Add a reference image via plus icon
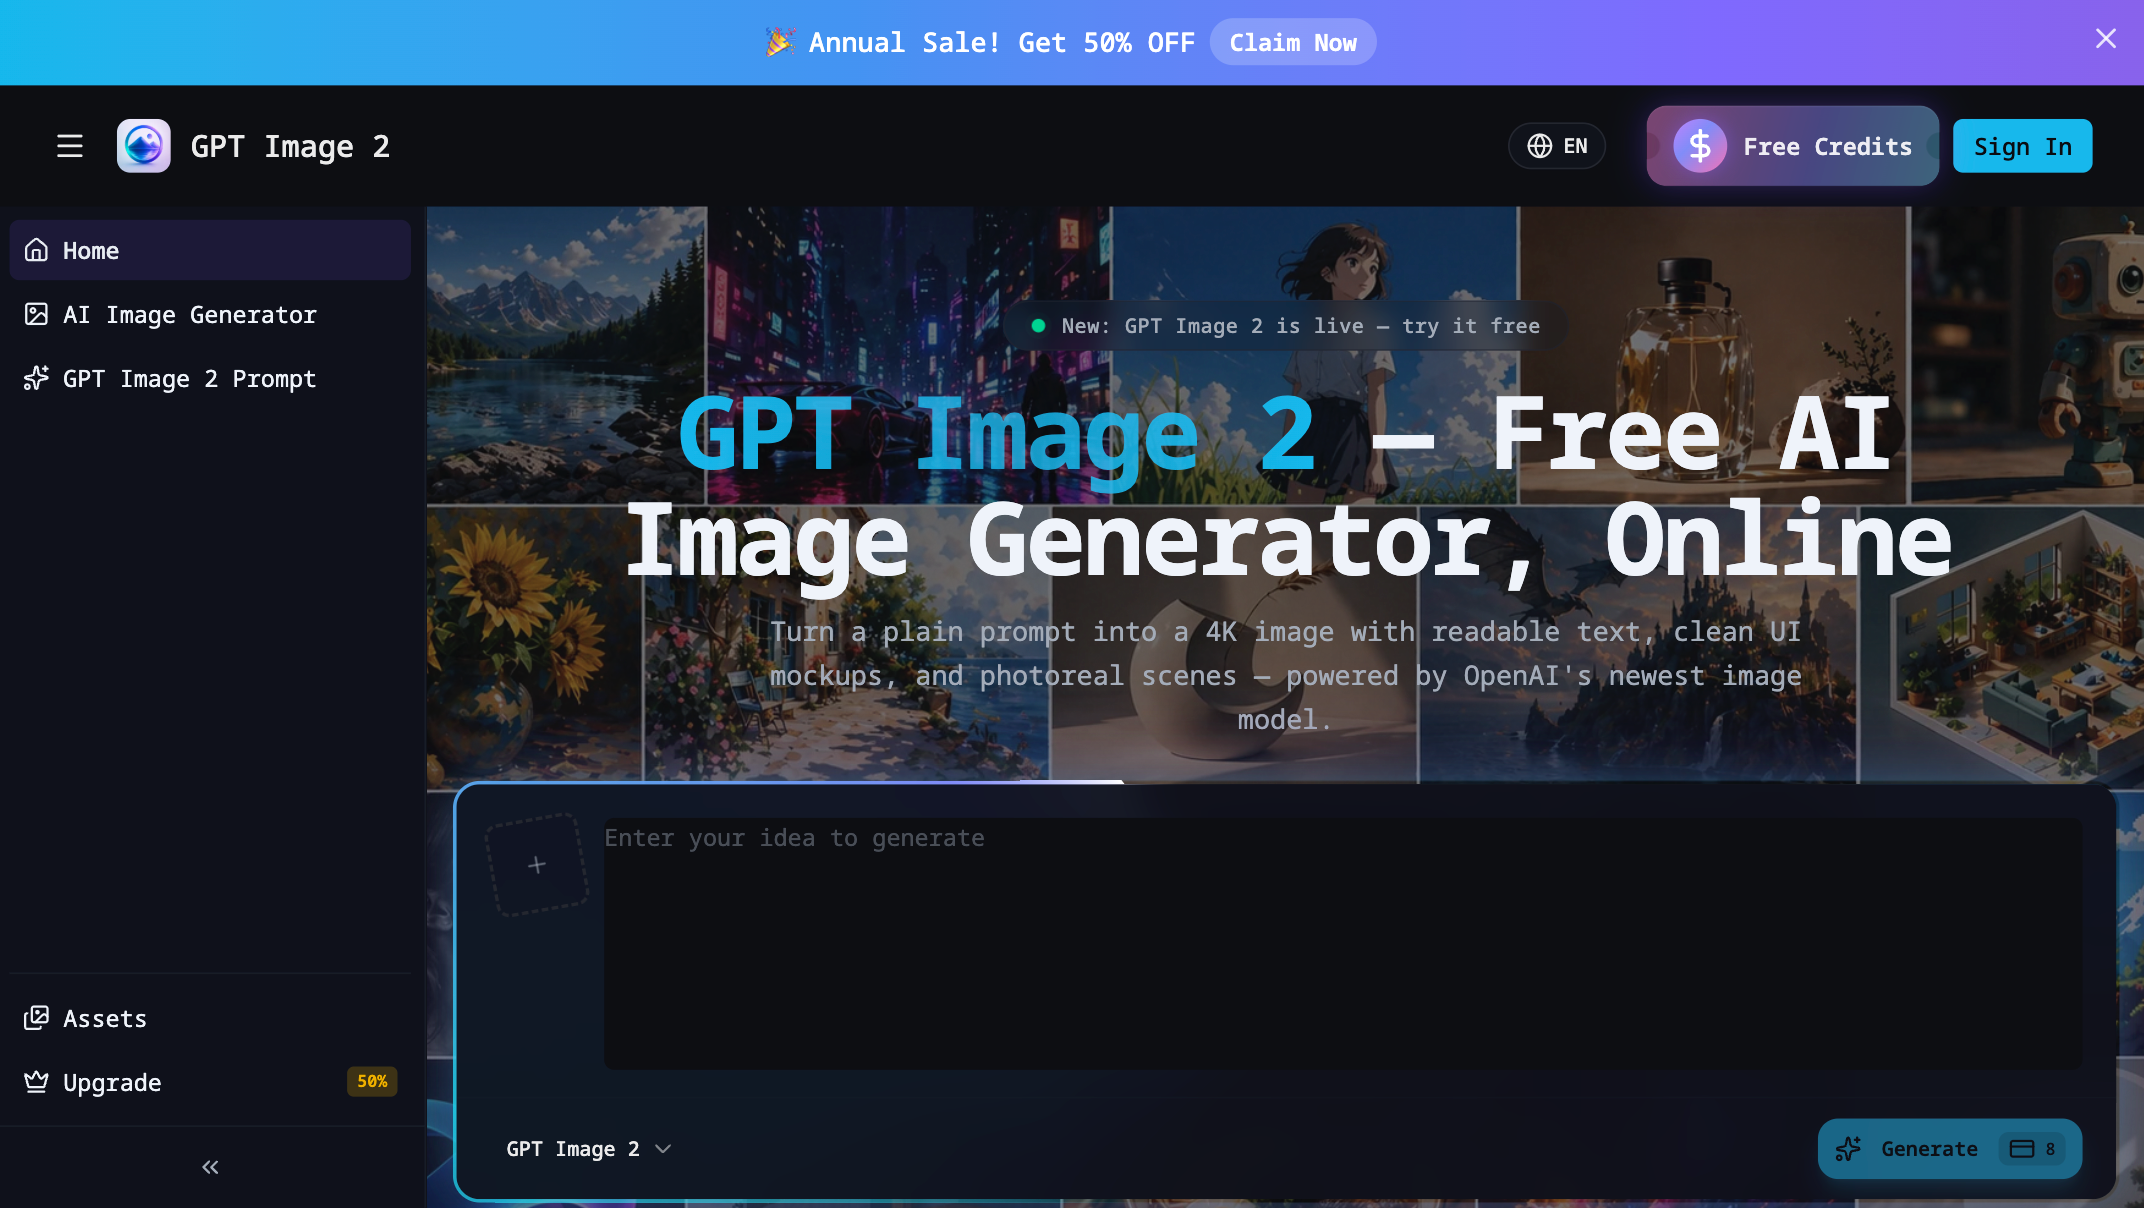 tap(537, 865)
